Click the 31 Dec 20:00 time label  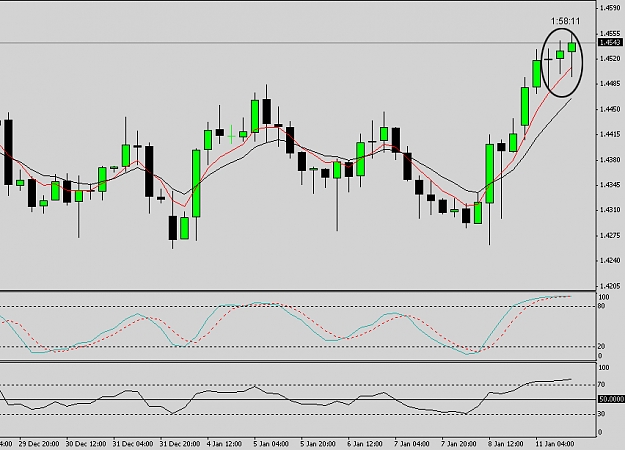coord(180,444)
